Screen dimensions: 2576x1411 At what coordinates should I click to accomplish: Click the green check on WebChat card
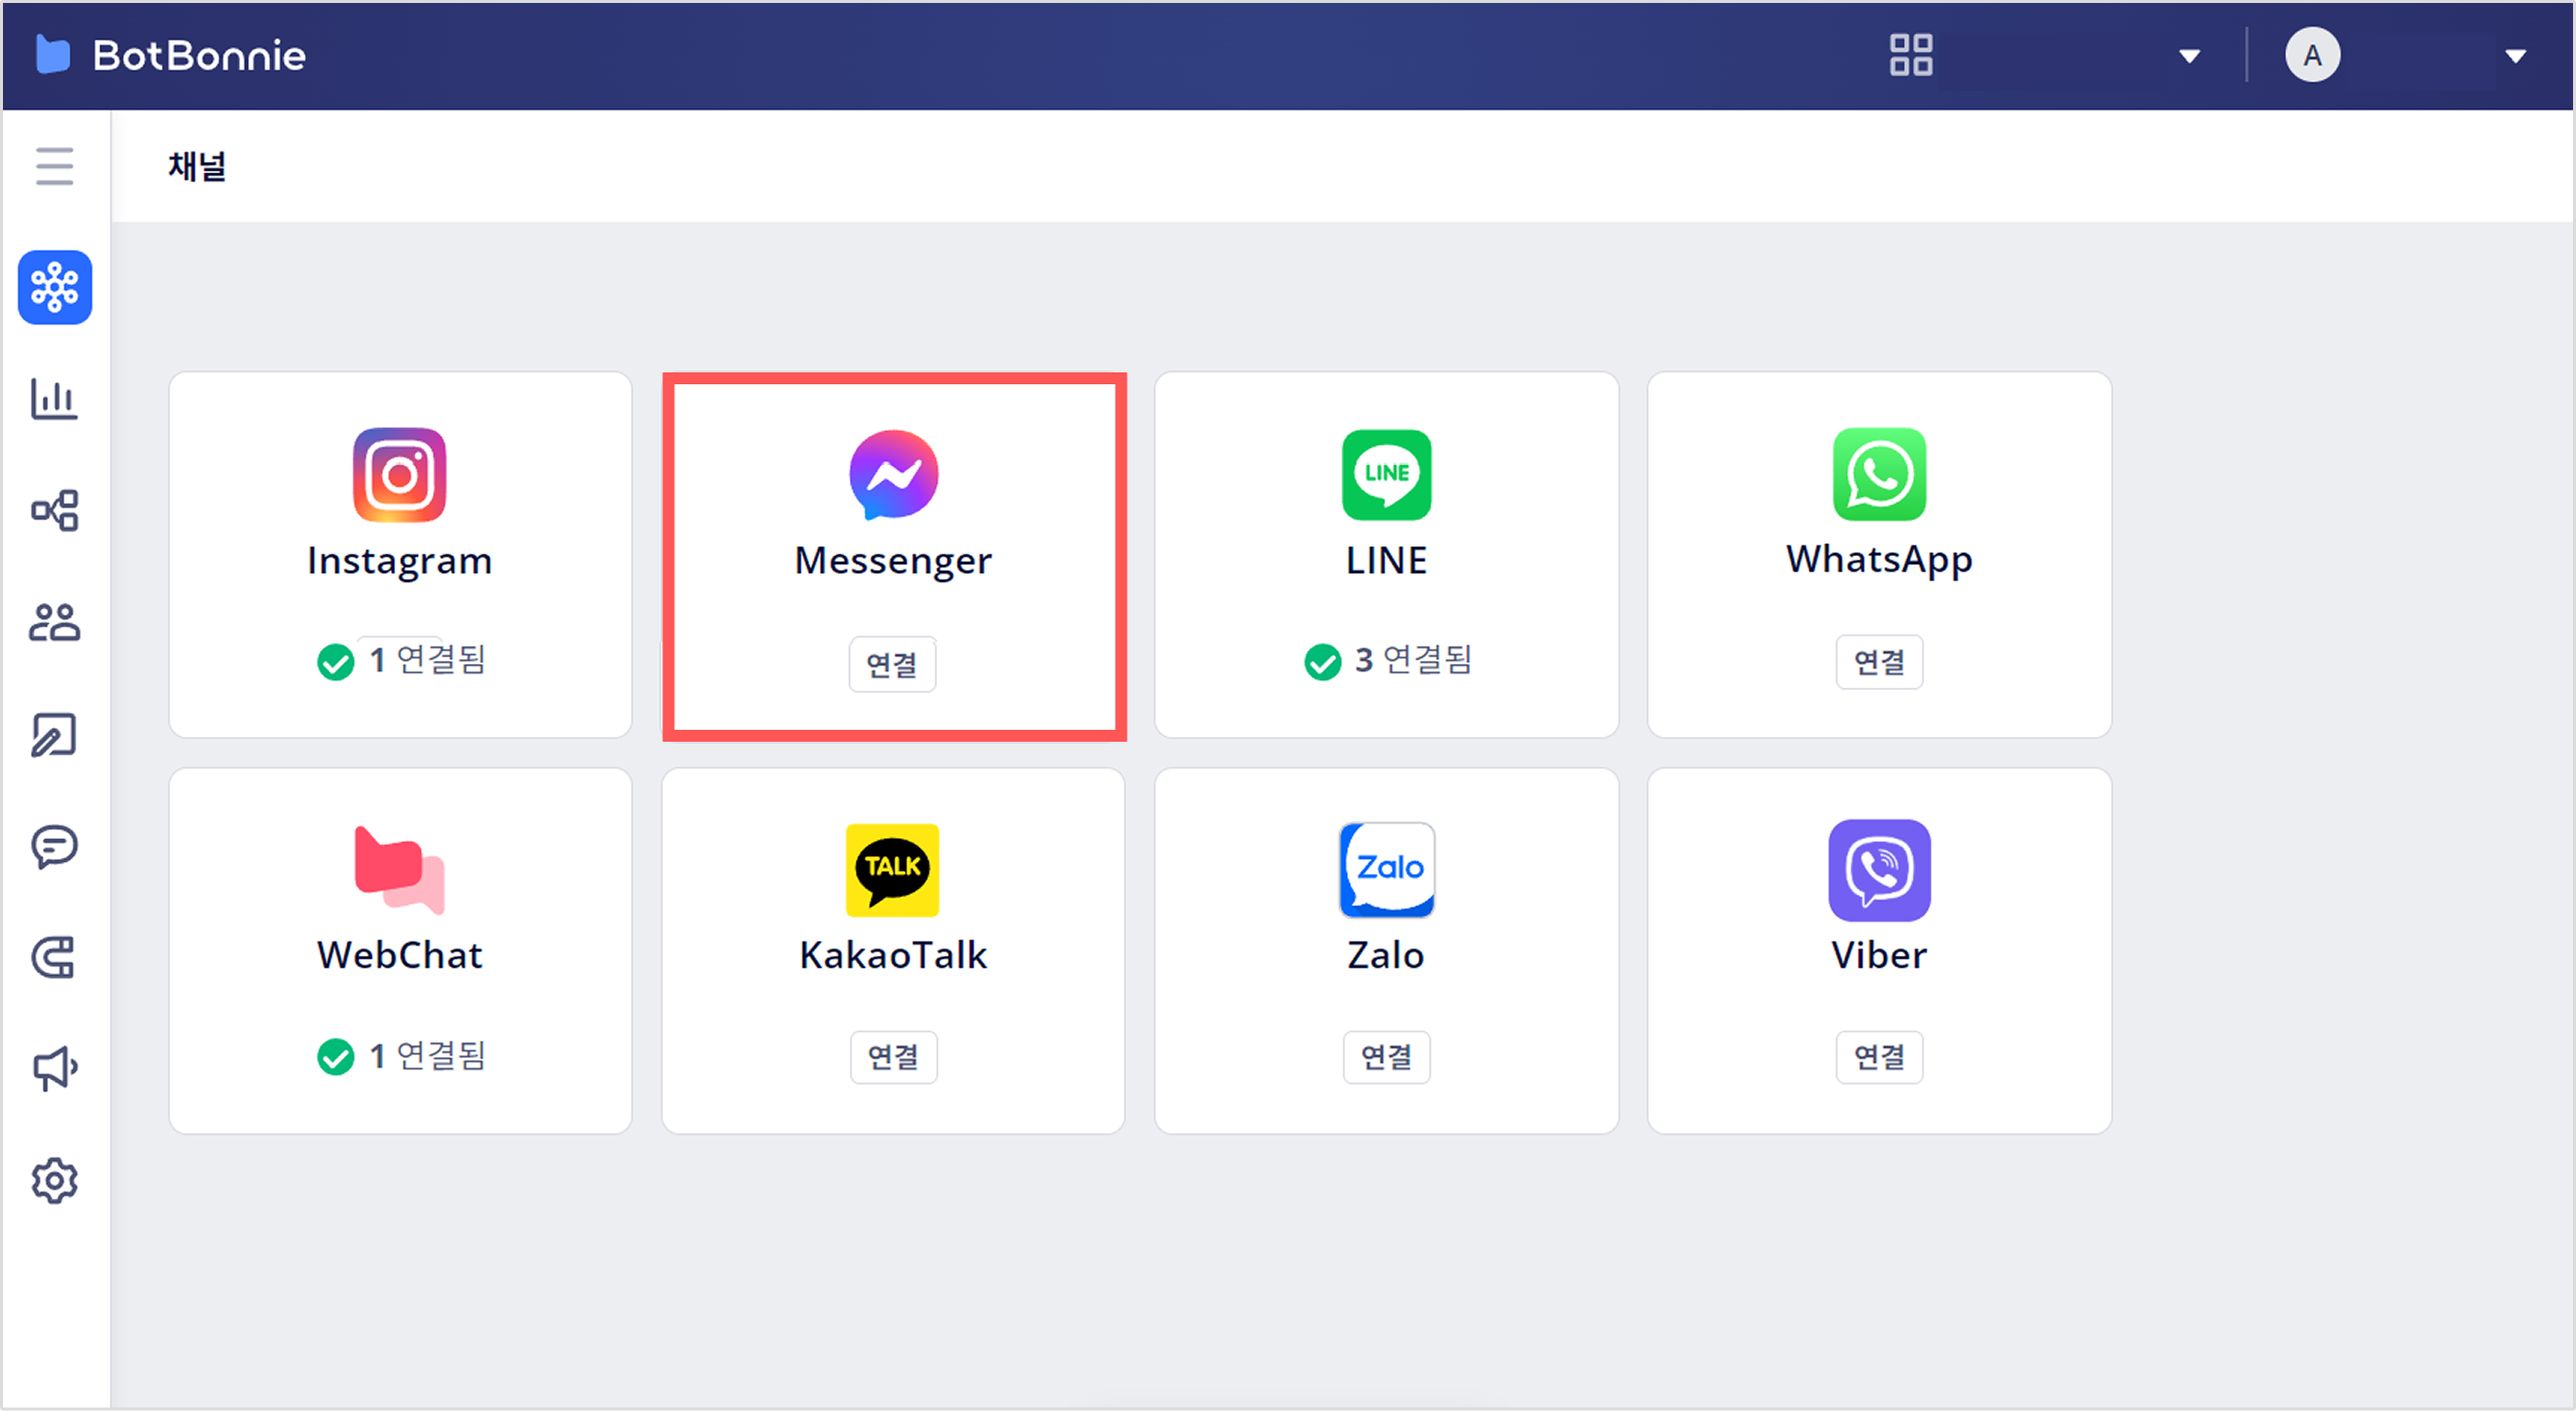point(336,1057)
